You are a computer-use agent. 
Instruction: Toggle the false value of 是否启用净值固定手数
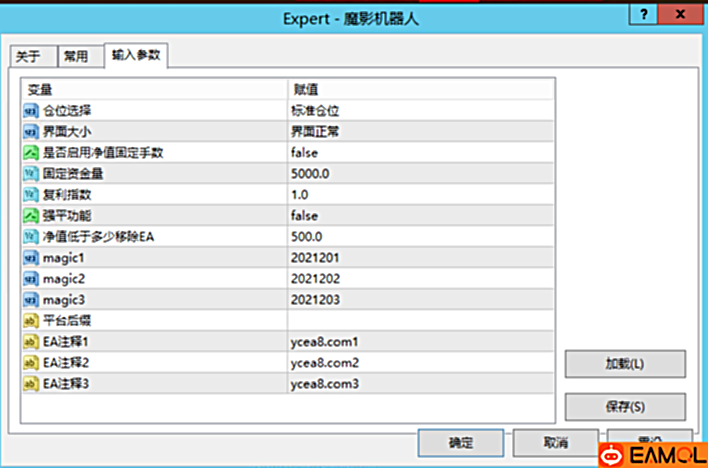coord(304,153)
